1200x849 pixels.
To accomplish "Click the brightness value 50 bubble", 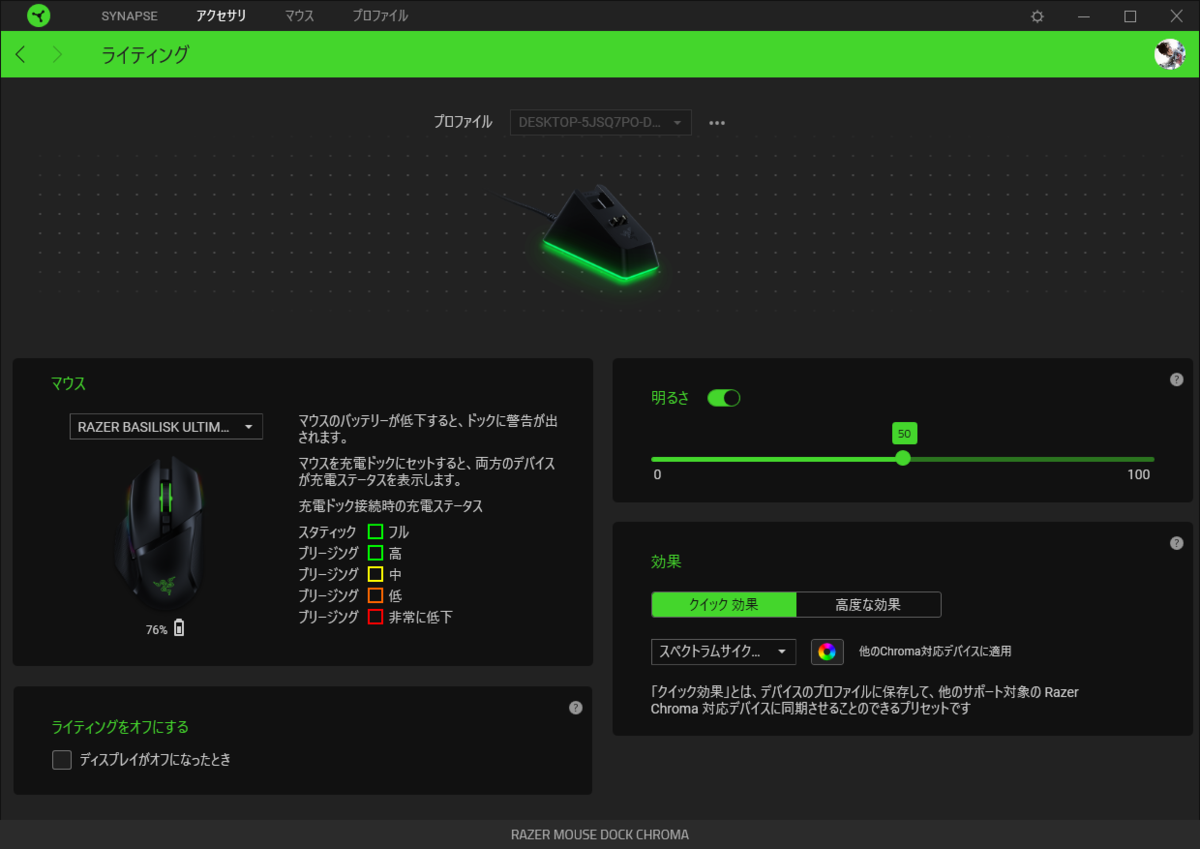I will [904, 434].
